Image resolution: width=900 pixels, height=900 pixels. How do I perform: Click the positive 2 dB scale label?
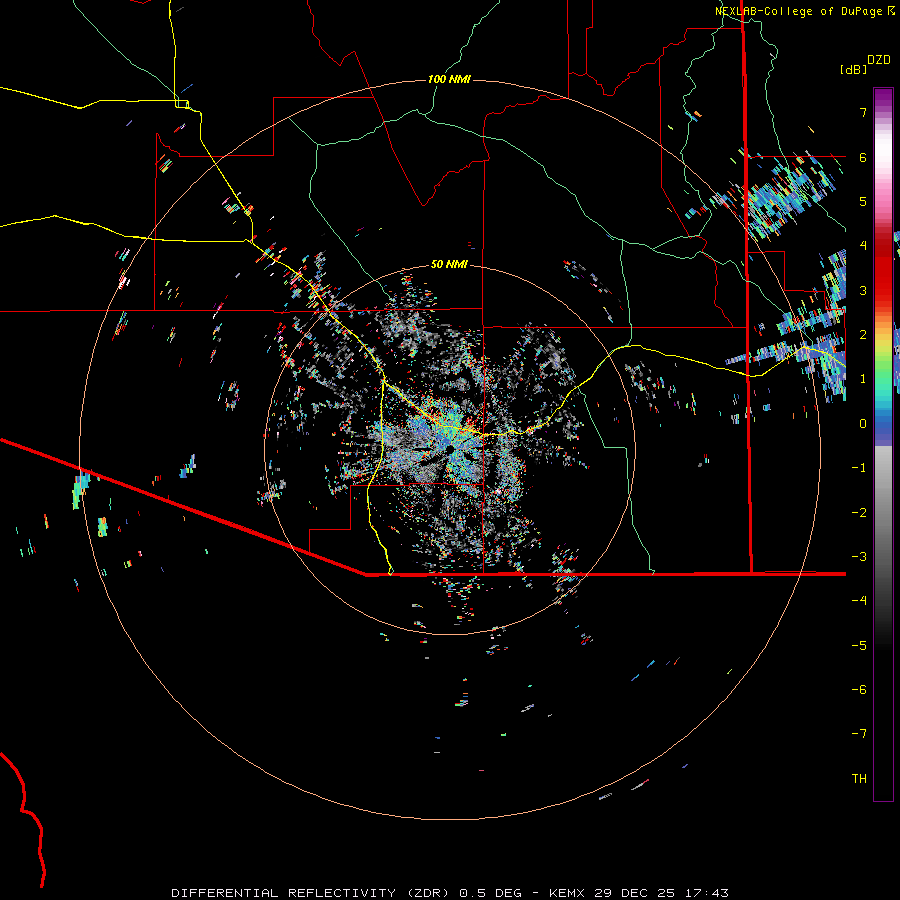click(863, 335)
